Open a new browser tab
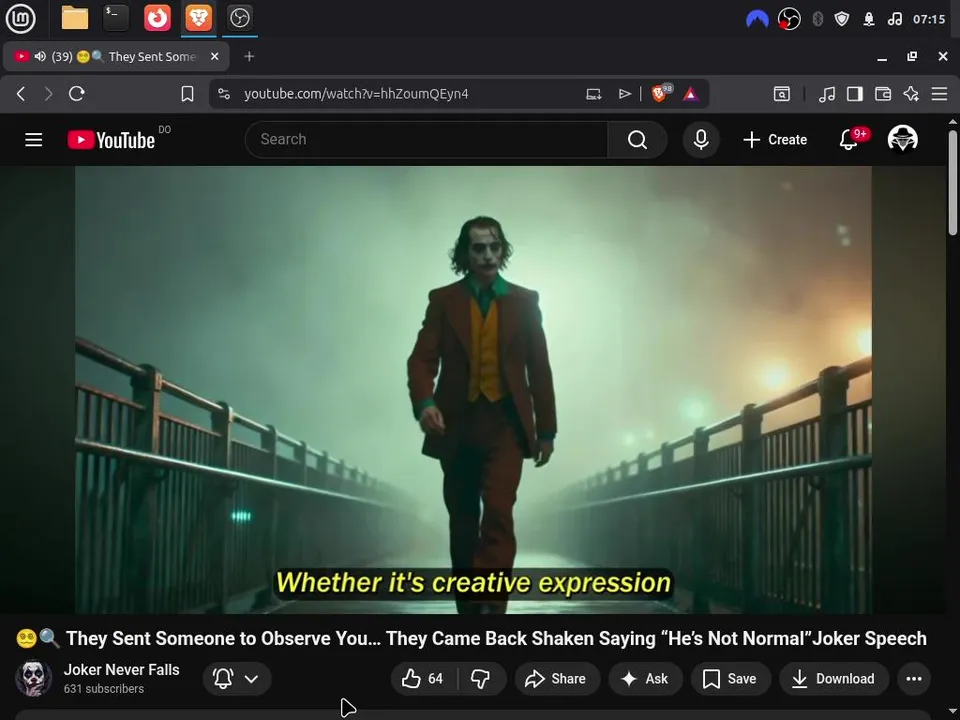960x720 pixels. coord(249,56)
